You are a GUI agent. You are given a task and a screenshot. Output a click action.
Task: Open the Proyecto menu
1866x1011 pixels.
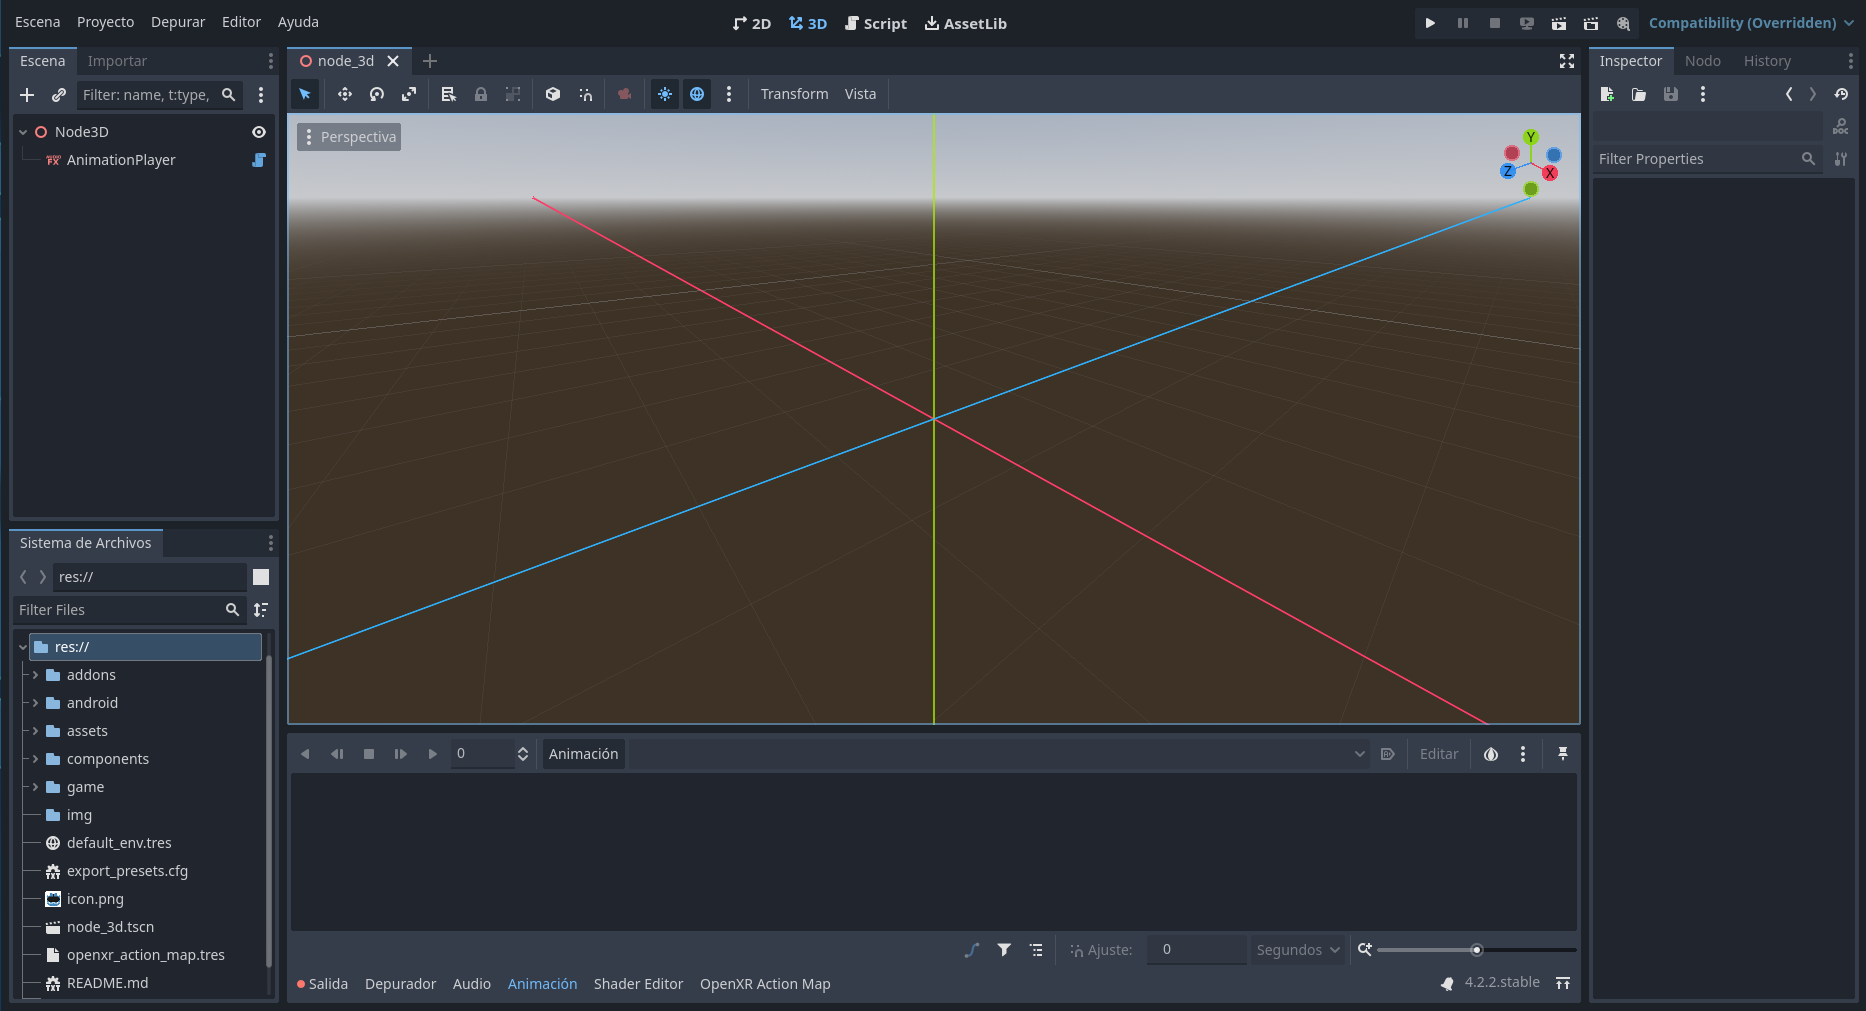105,22
